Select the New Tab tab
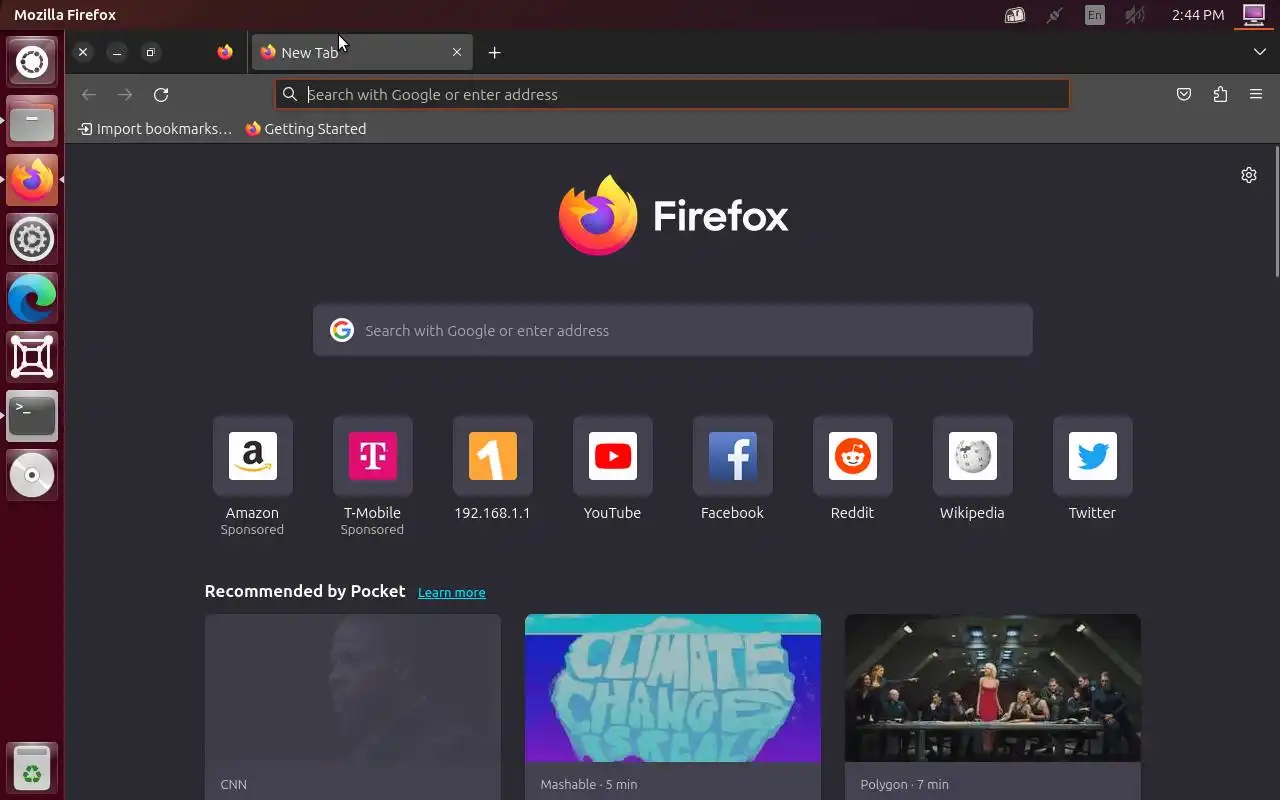Viewport: 1280px width, 800px height. (361, 52)
